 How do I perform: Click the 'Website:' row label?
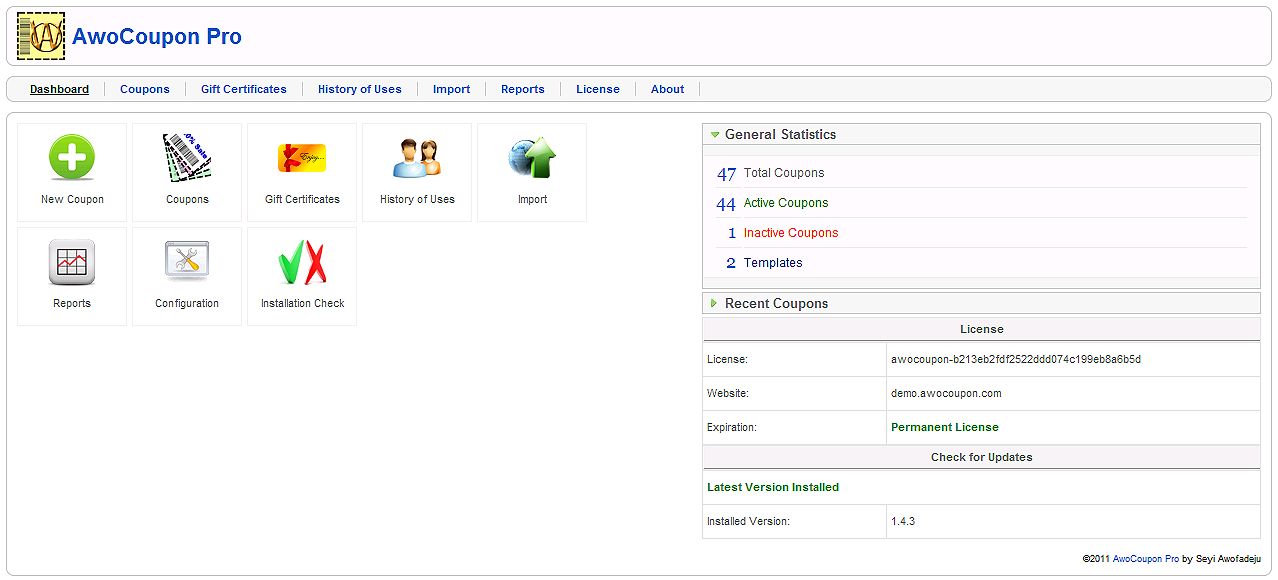728,393
